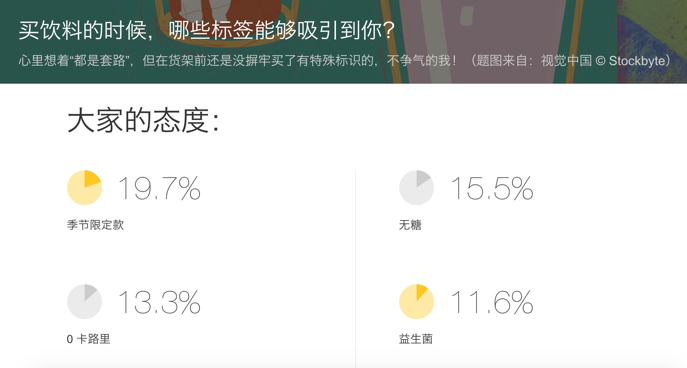Click the 19.7% percentage figure
This screenshot has height=368, width=687.
[159, 188]
